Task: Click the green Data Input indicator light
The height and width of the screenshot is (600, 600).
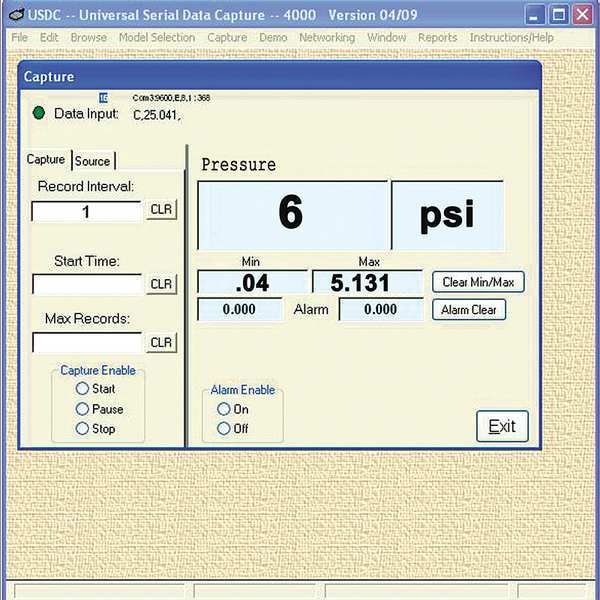Action: [38, 113]
